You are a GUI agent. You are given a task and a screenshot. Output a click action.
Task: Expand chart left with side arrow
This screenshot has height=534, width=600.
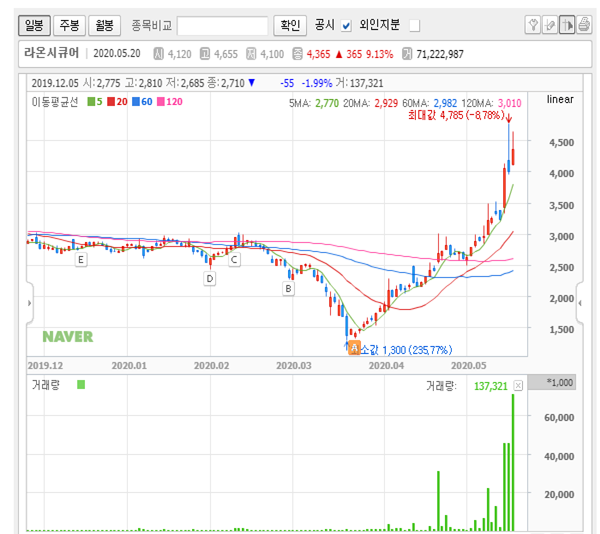coord(29,303)
